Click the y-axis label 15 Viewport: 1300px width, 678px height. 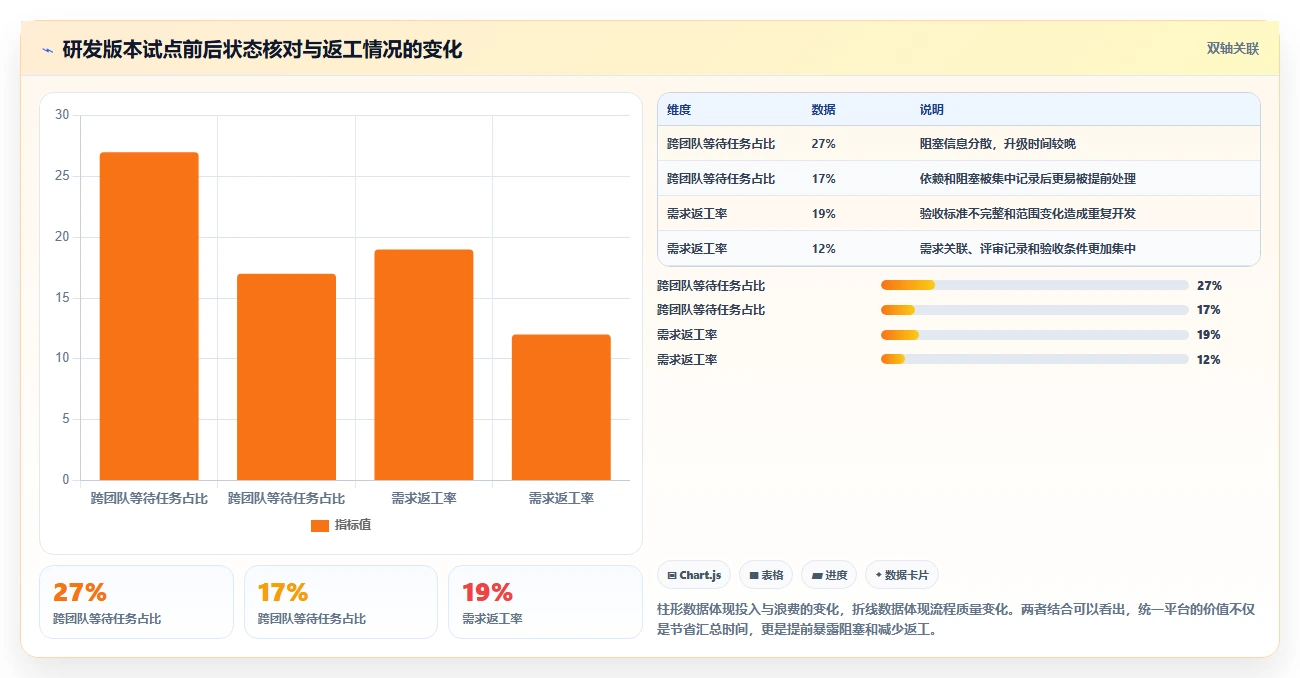click(x=62, y=298)
